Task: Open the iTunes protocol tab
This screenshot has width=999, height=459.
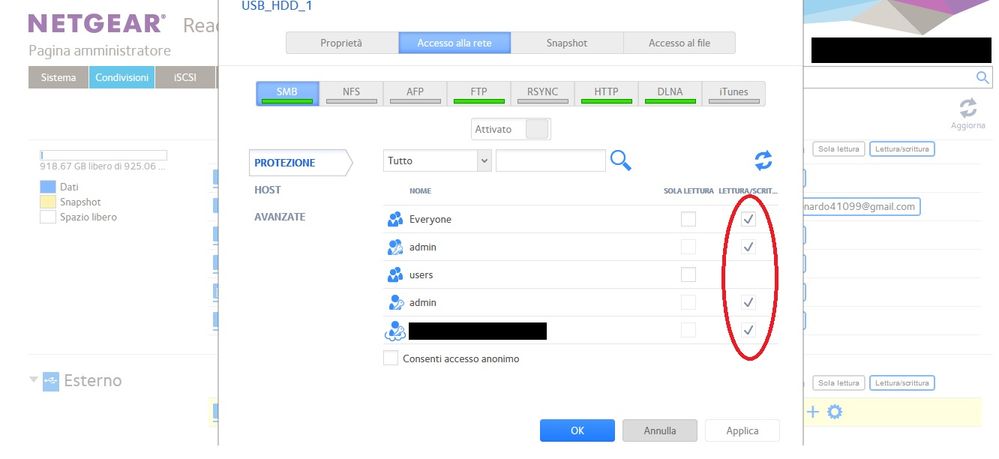Action: 733,94
